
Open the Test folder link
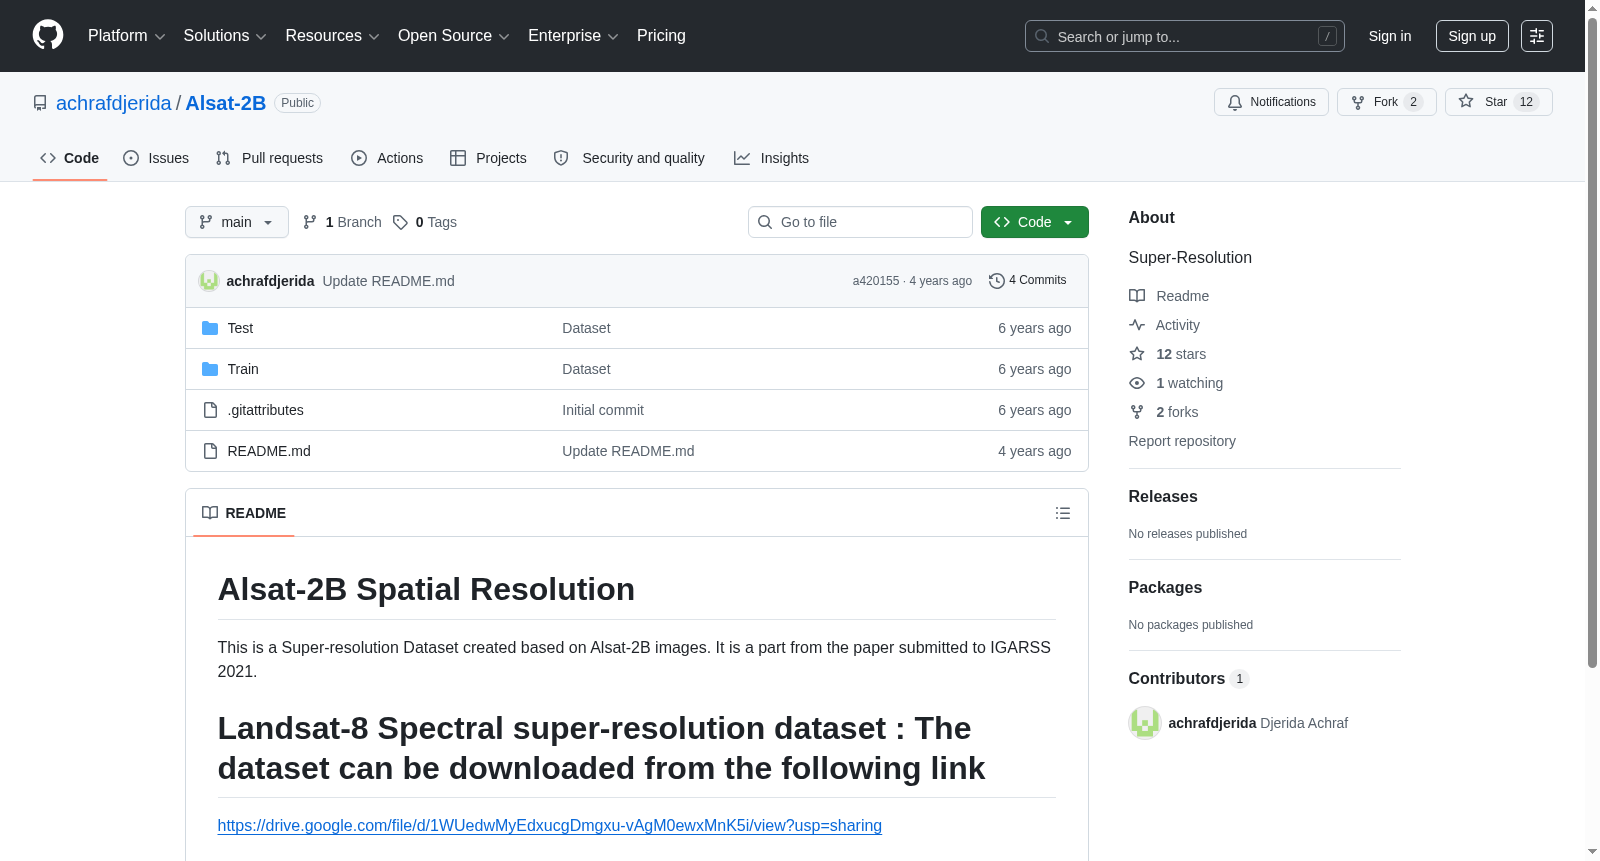(x=240, y=328)
